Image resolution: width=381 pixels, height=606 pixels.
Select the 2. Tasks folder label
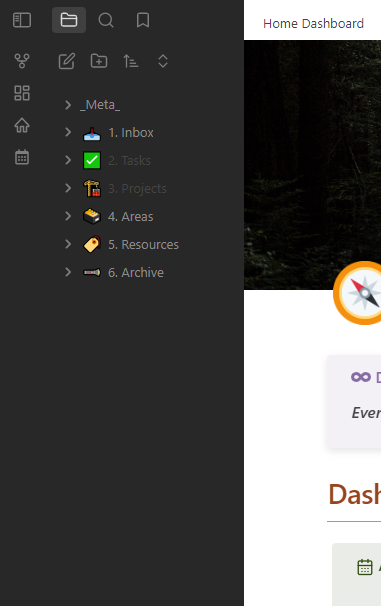pos(129,160)
